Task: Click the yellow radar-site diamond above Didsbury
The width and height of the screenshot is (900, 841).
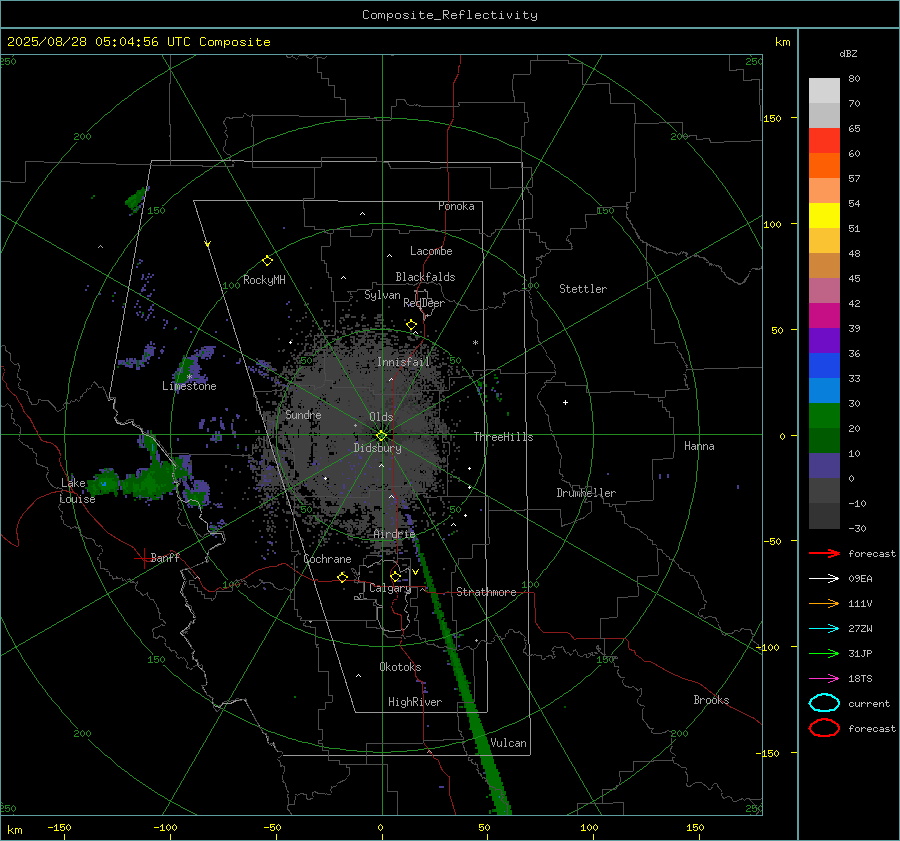Action: click(x=381, y=435)
